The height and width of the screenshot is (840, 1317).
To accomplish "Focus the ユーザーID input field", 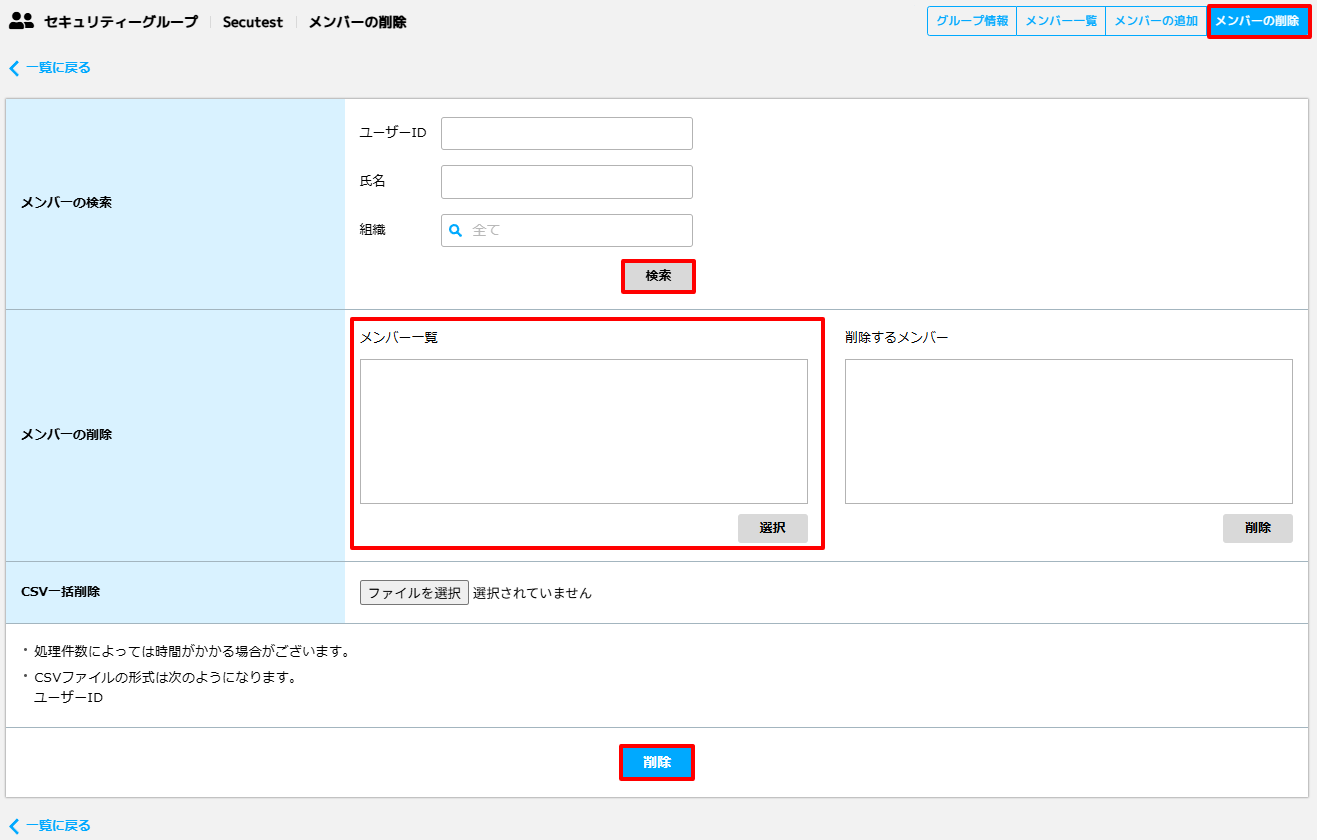I will click(567, 133).
